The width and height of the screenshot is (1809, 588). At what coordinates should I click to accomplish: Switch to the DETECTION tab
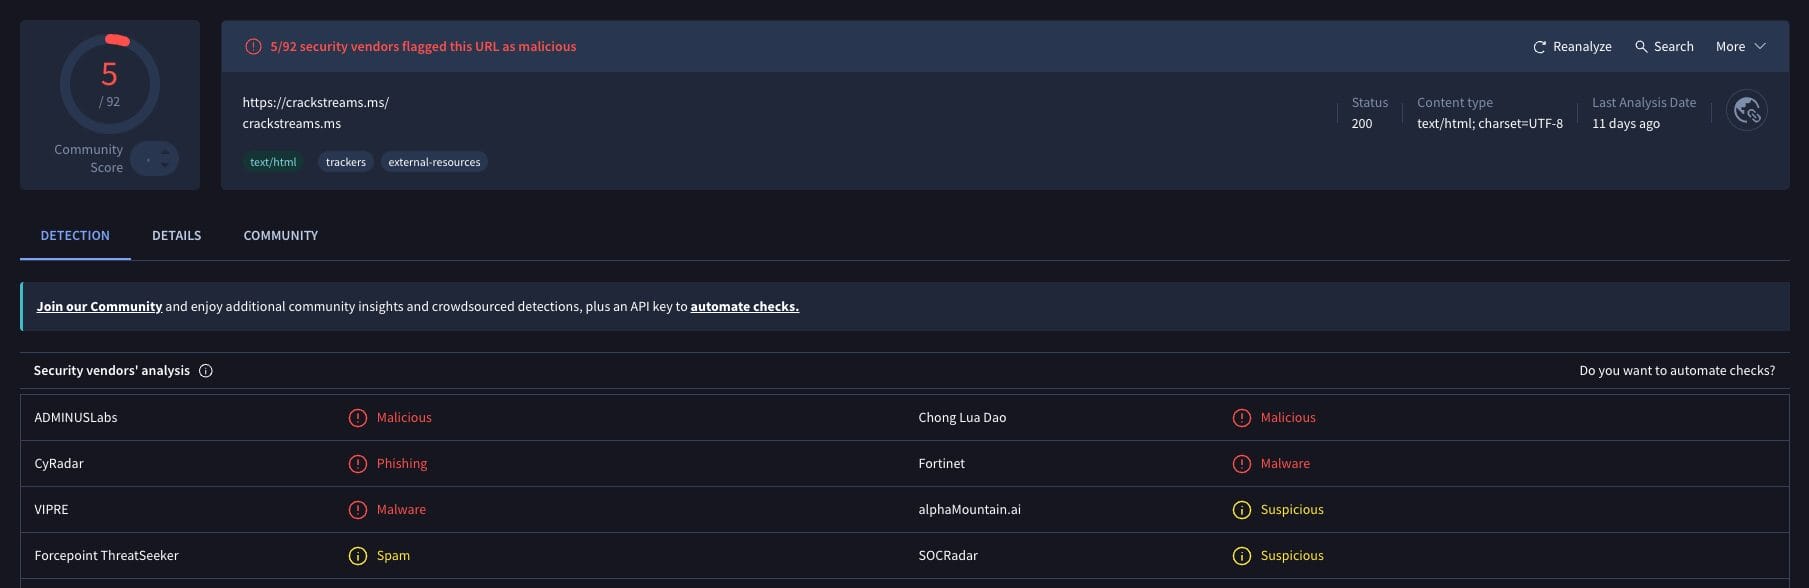[x=75, y=236]
